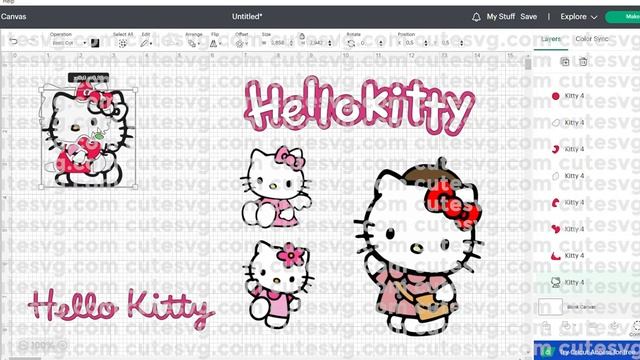
Task: Open the notifications bell
Action: tap(476, 17)
